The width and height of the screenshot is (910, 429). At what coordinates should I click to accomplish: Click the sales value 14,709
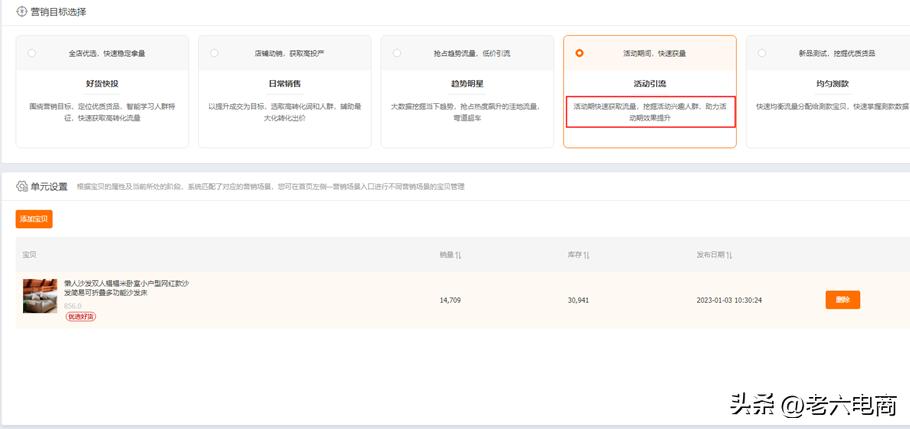tap(450, 300)
